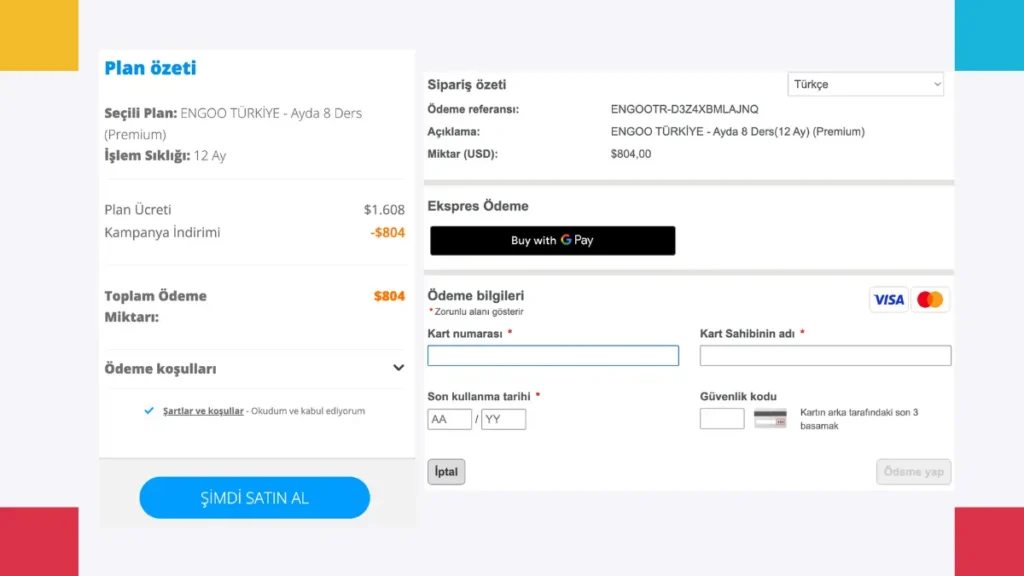Select the payment reference ENGOOTR-D3Z4XBMLAJNQ
1024x576 pixels.
pyautogui.click(x=684, y=109)
